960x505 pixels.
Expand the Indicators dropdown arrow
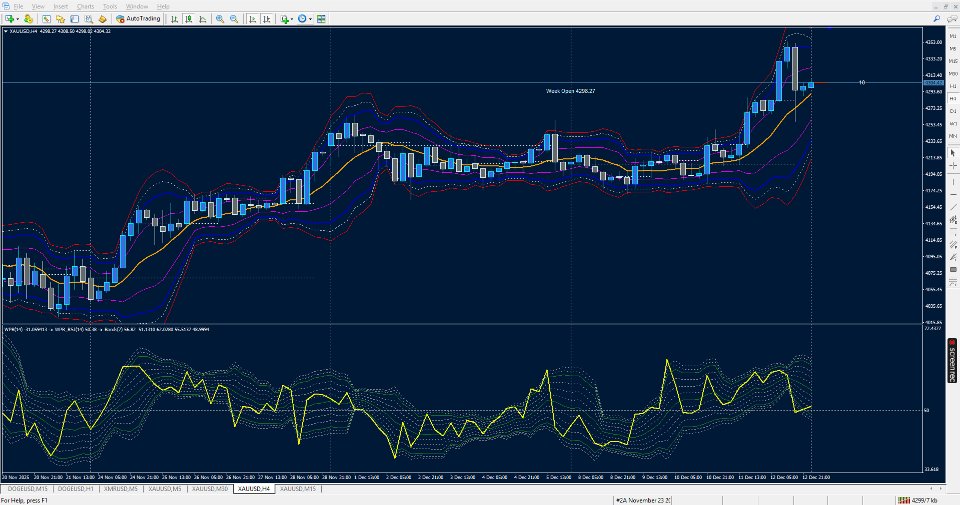pyautogui.click(x=292, y=19)
